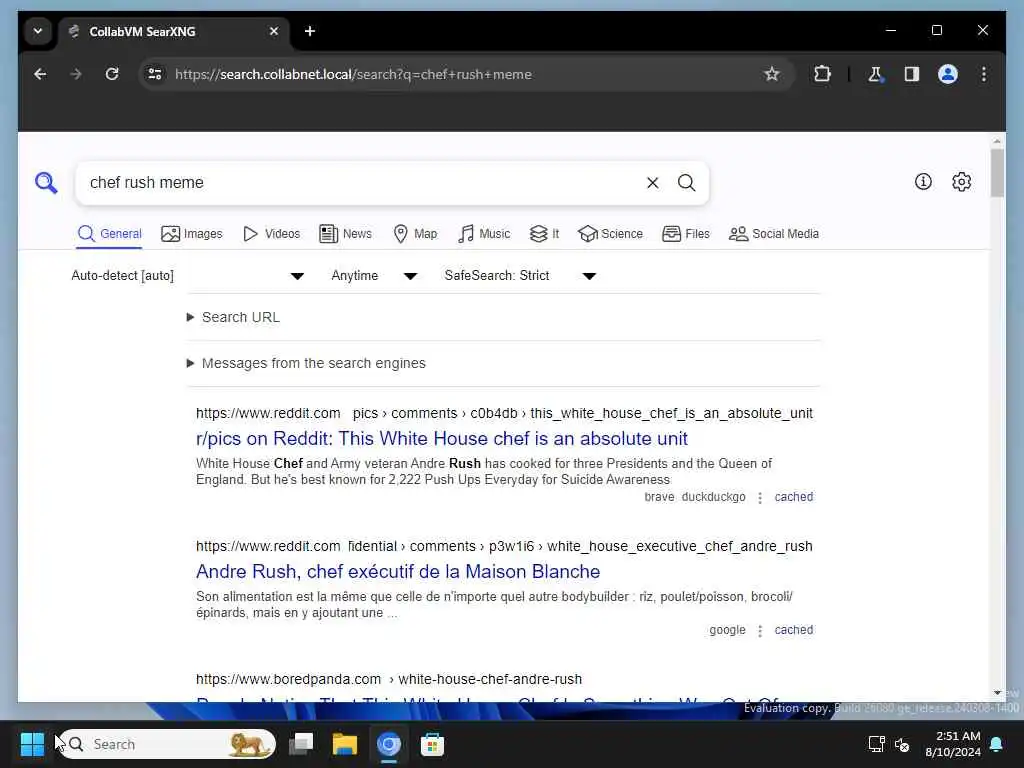This screenshot has width=1024, height=768.
Task: Open the notification bell in the tray
Action: (997, 744)
